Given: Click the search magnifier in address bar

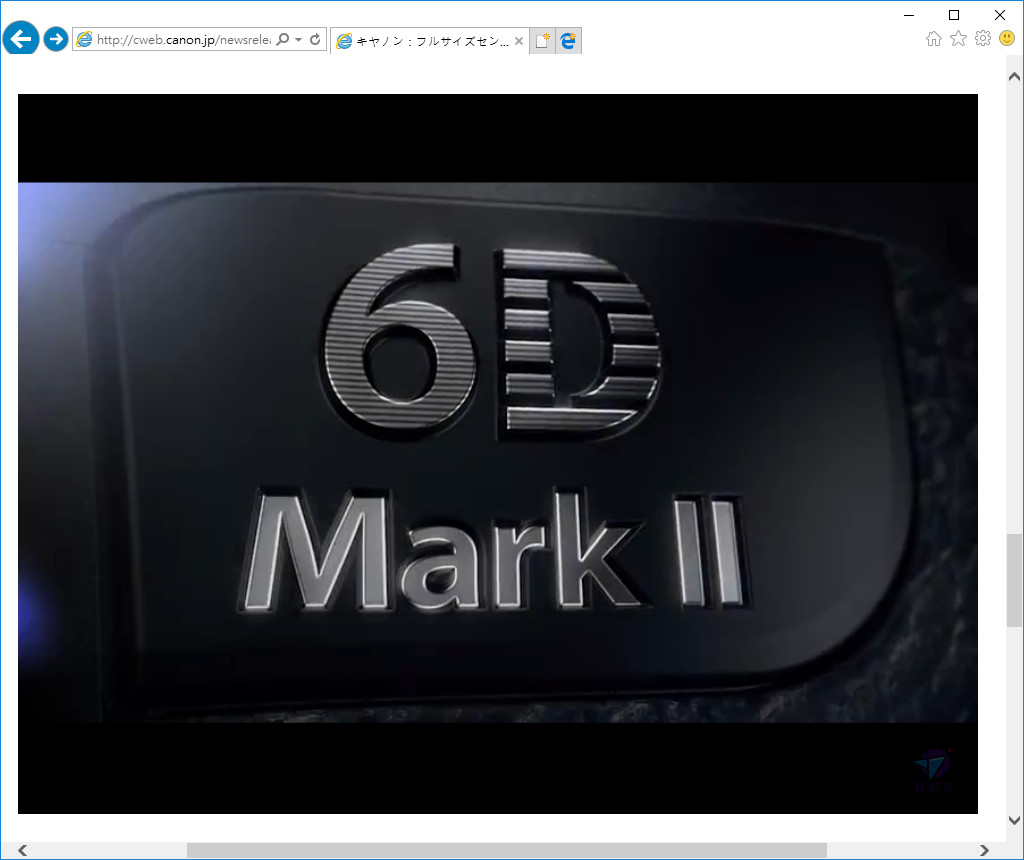Looking at the screenshot, I should [x=283, y=40].
